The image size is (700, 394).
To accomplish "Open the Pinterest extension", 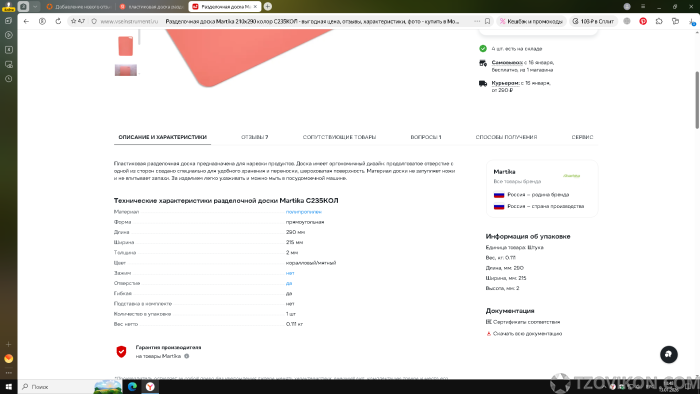I will [x=643, y=21].
